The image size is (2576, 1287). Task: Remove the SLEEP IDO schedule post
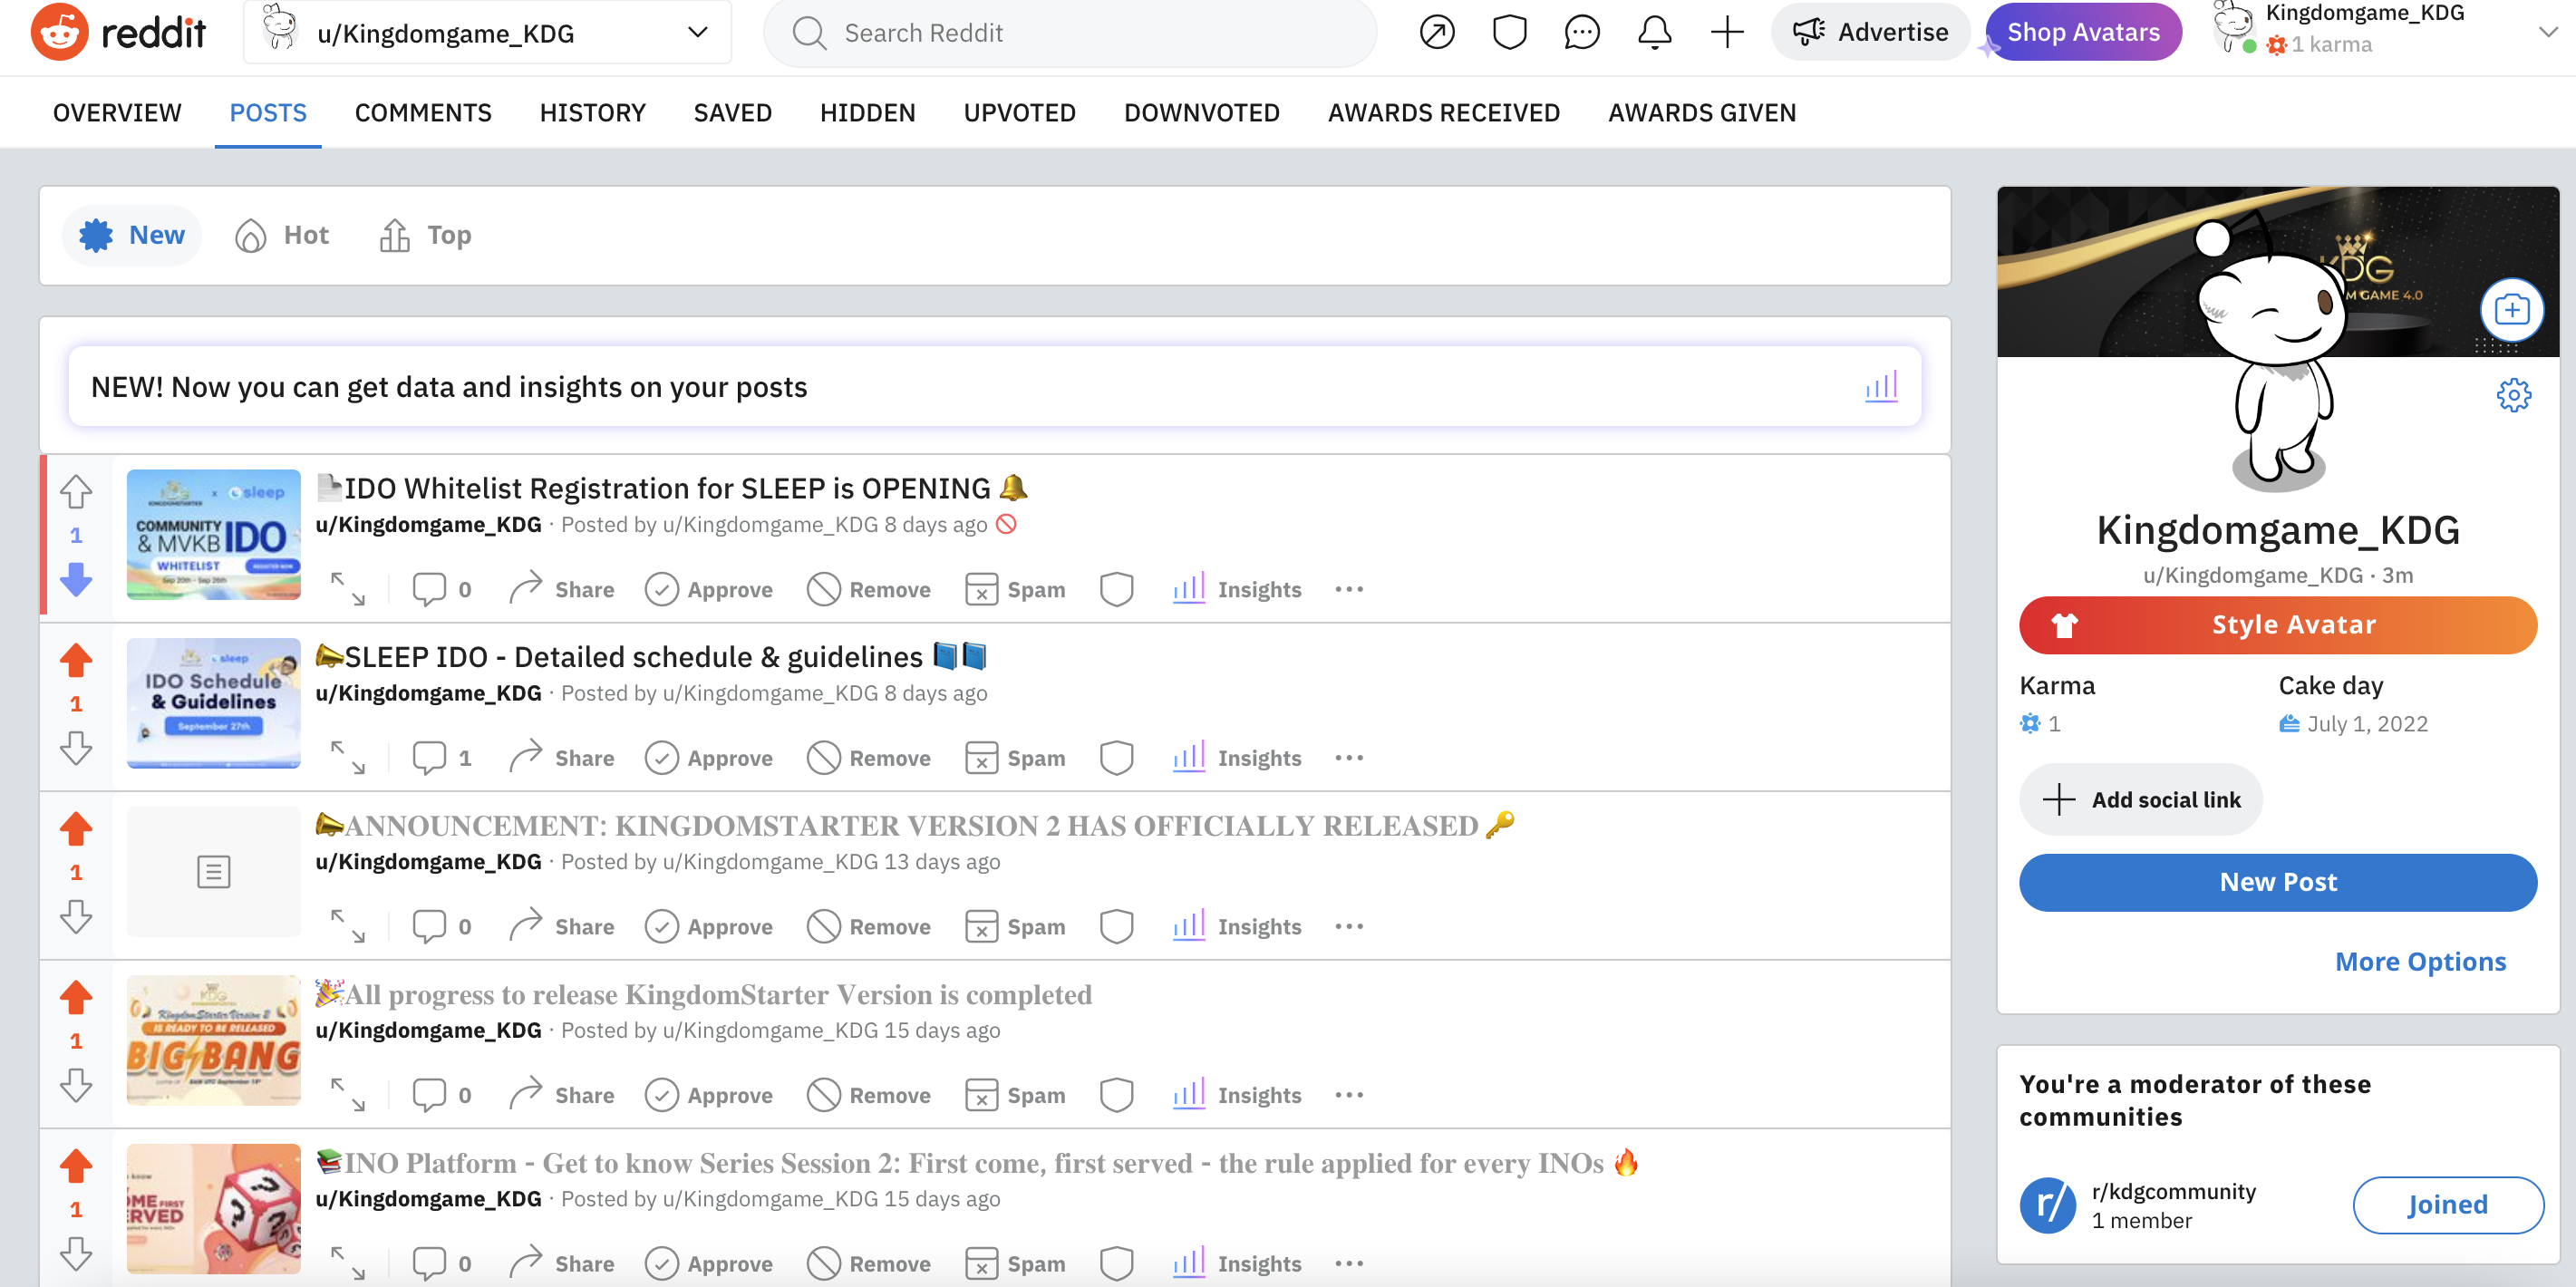click(x=869, y=757)
